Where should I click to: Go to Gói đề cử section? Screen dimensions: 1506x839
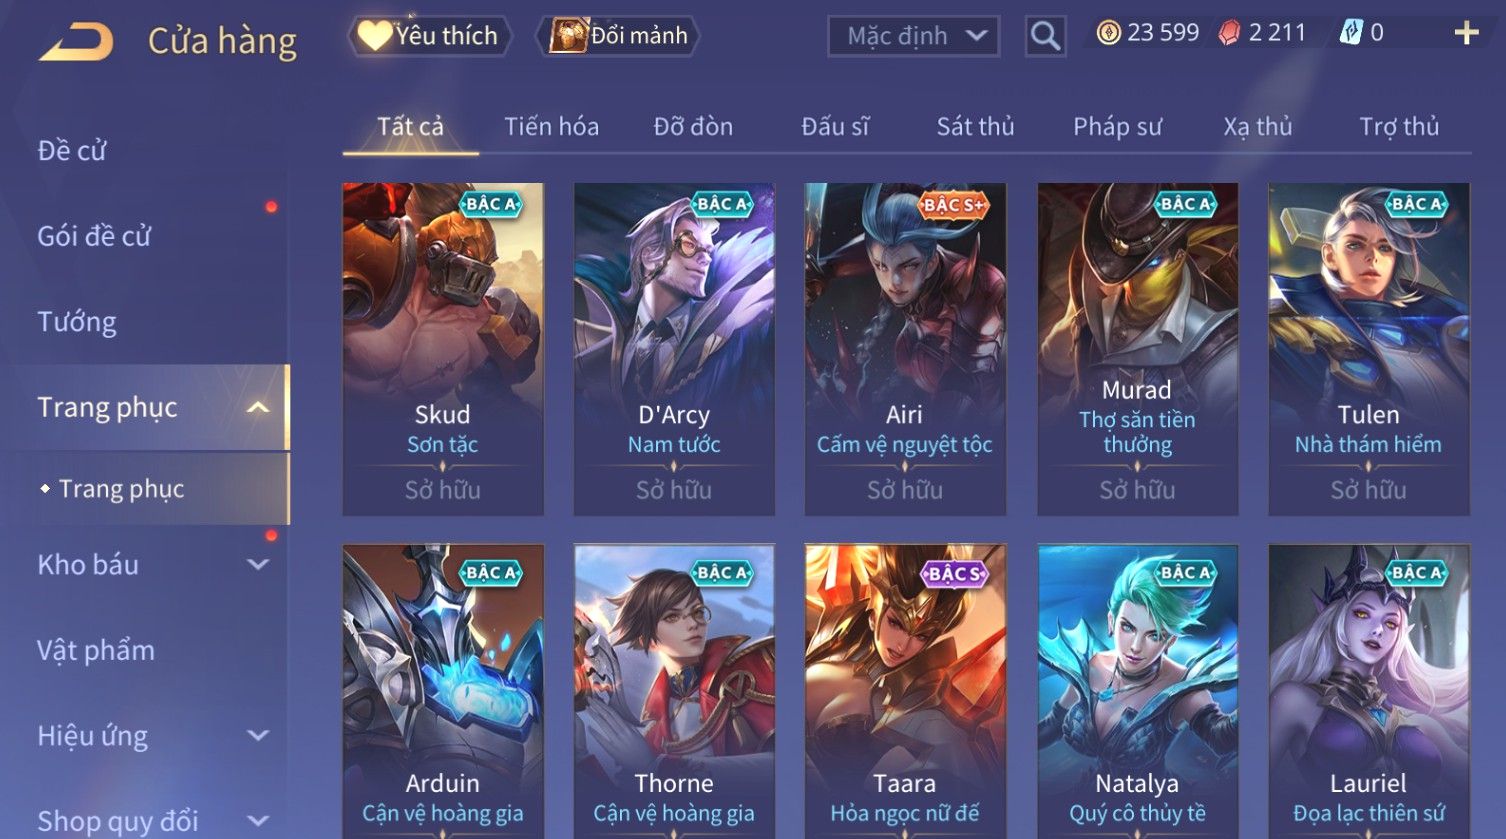[x=94, y=237]
